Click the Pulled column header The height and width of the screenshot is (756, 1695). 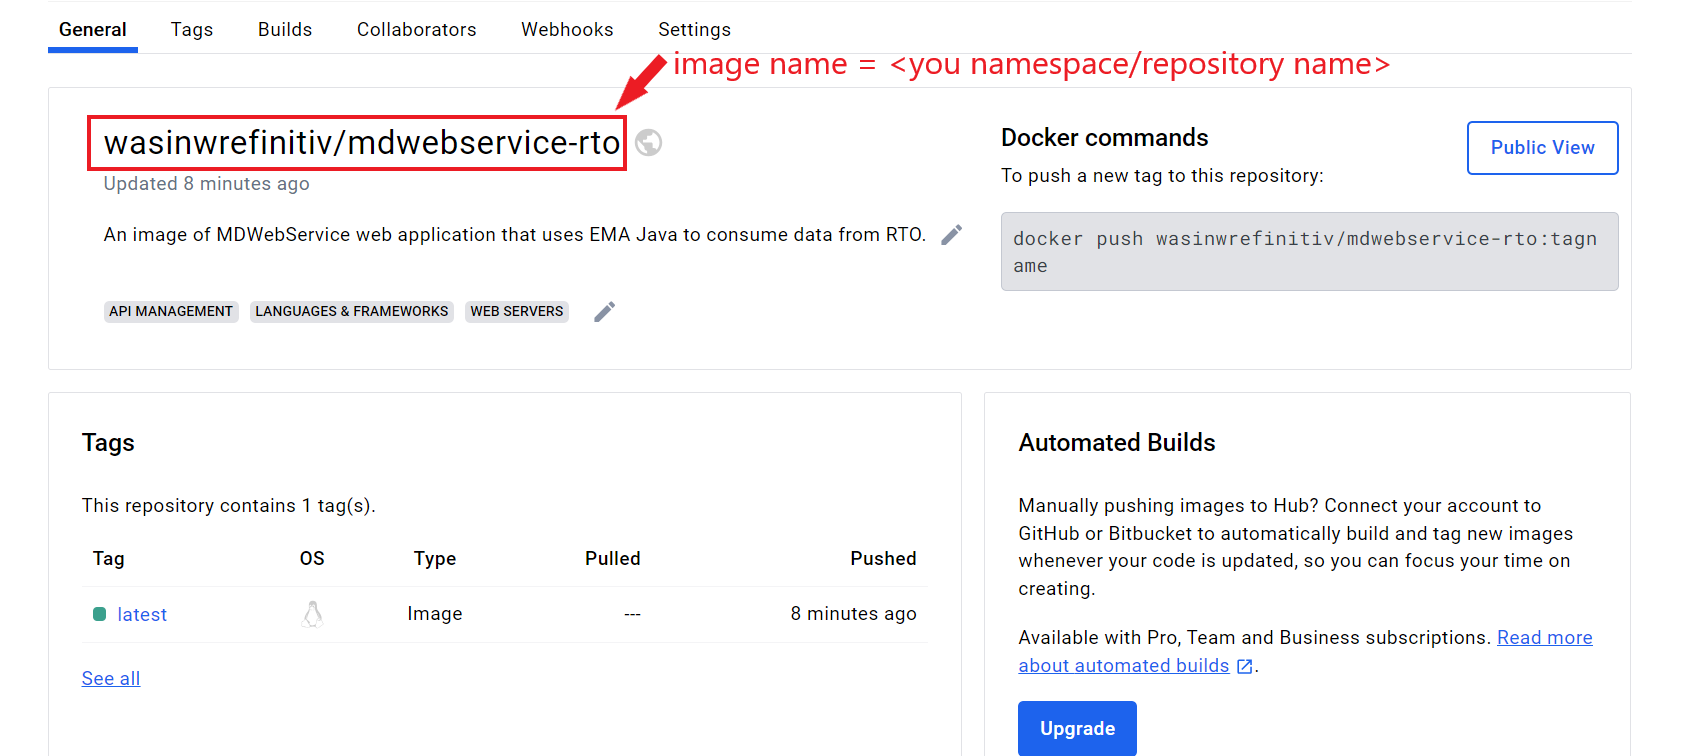(x=613, y=559)
